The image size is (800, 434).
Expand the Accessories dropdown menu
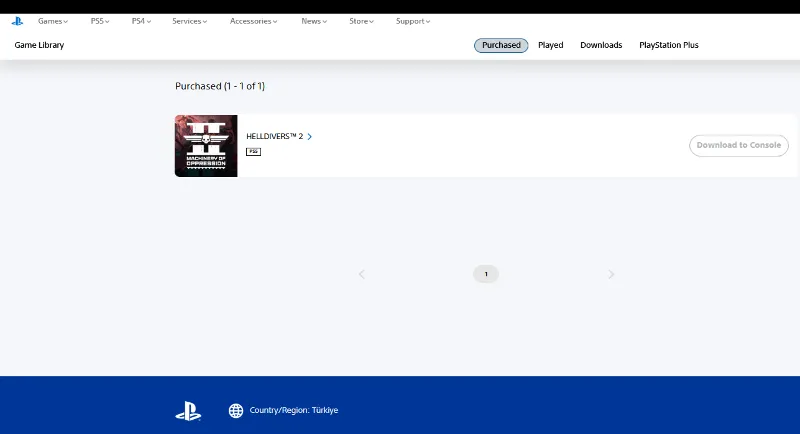(254, 21)
